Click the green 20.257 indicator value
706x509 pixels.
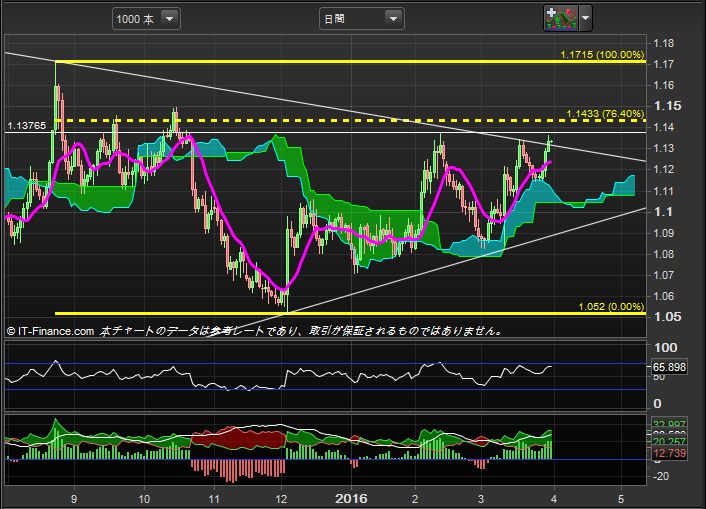669,441
